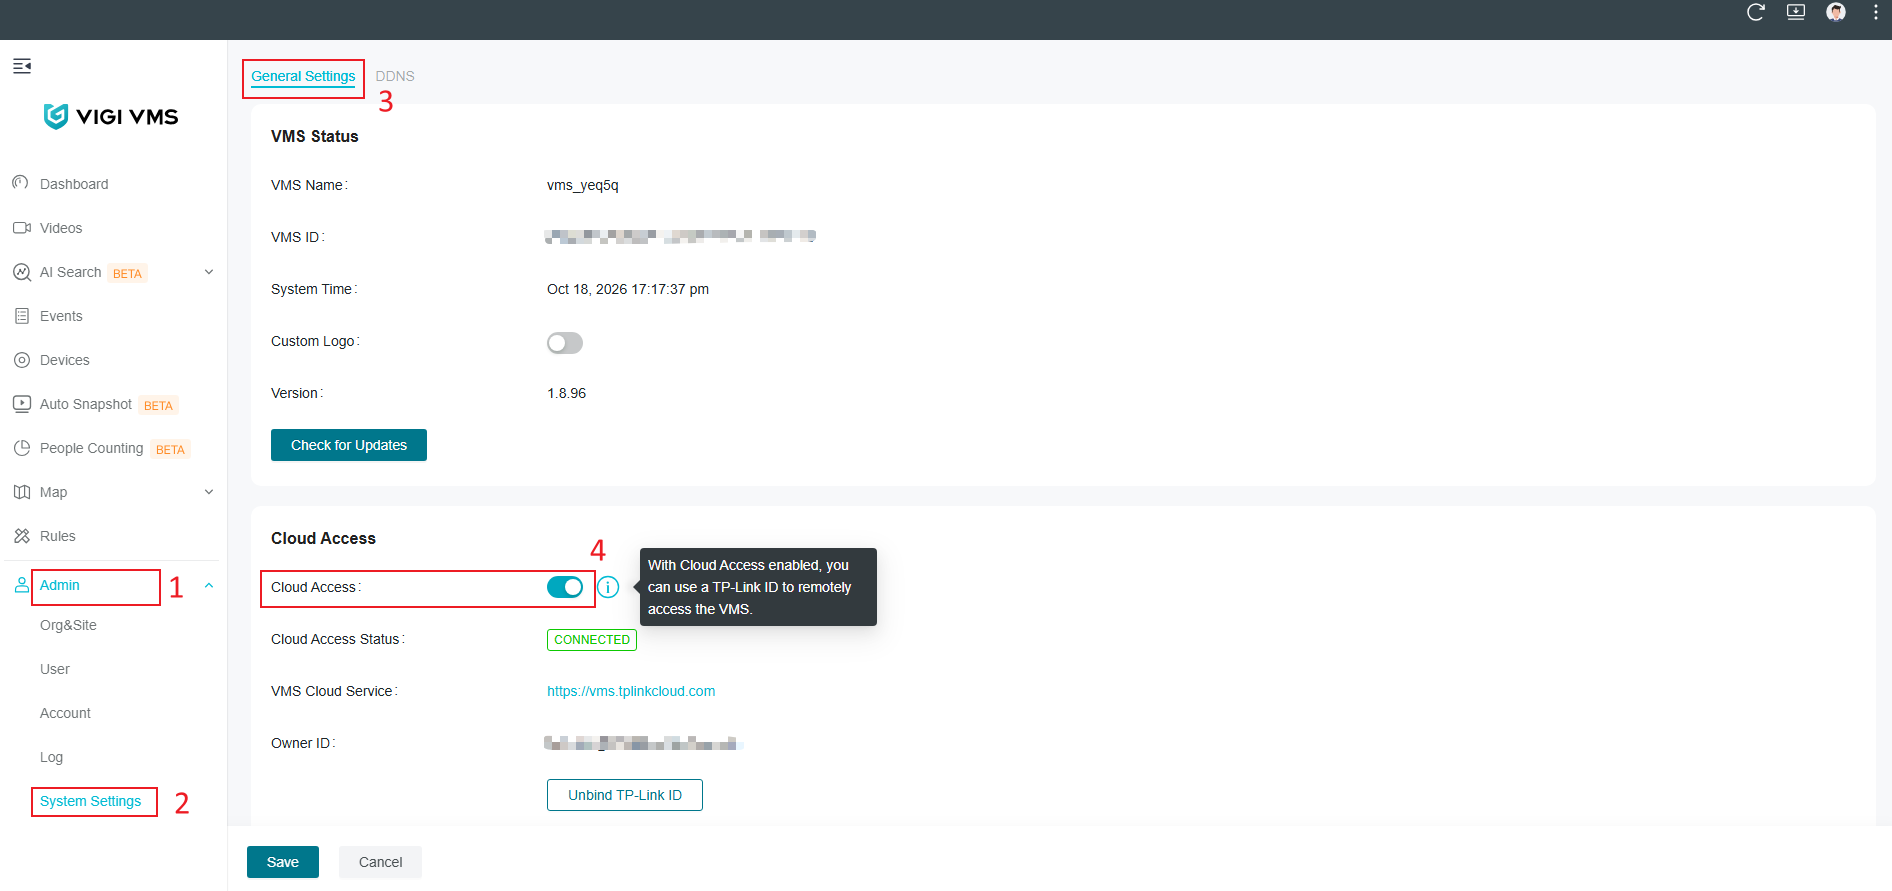
Task: Click the VMS Cloud Service label
Action: [x=334, y=691]
